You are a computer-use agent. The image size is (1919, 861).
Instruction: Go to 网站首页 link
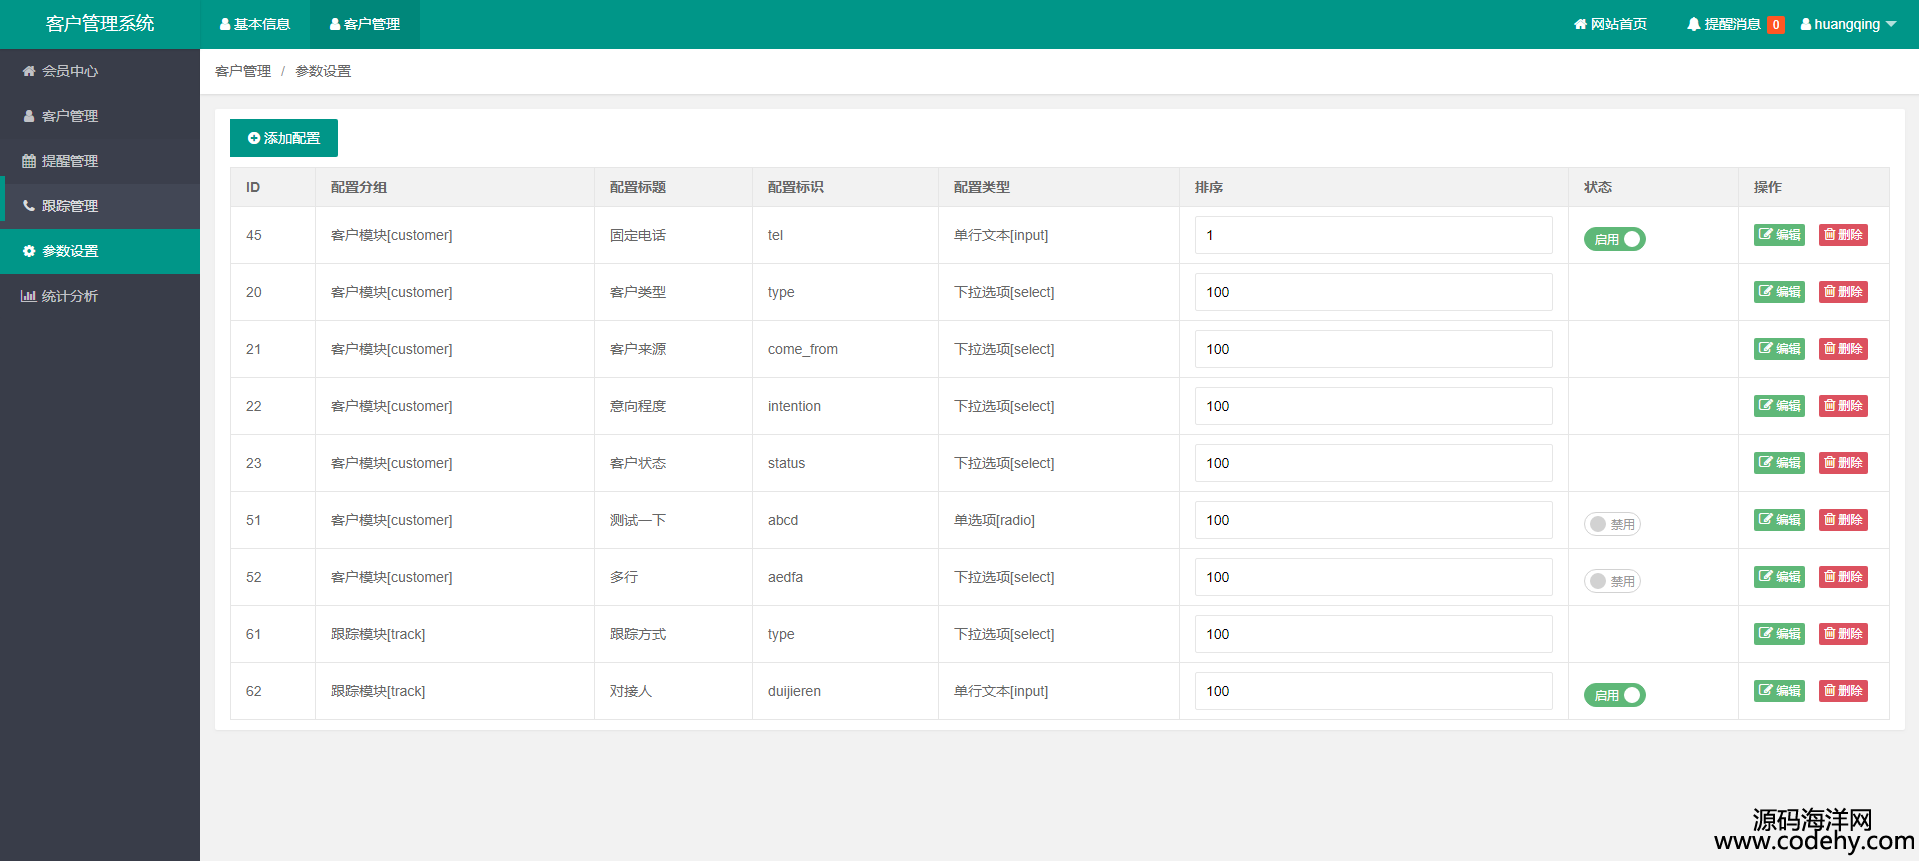[1610, 24]
